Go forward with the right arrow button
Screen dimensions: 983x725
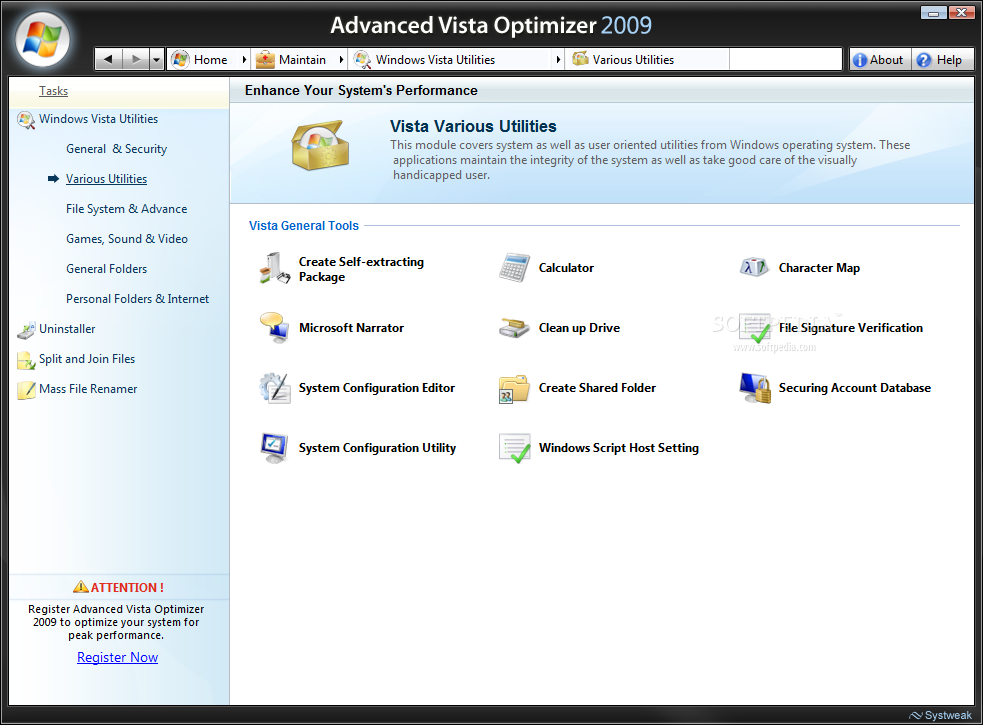[x=135, y=60]
